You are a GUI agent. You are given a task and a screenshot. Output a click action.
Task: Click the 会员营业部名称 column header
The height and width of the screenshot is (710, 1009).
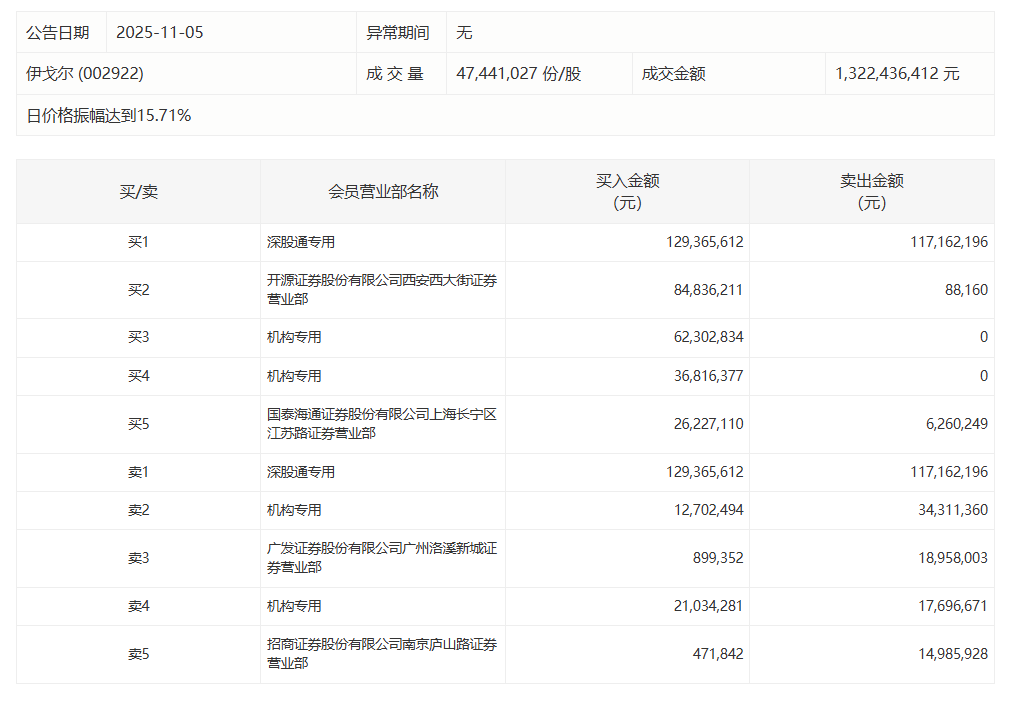click(x=384, y=190)
